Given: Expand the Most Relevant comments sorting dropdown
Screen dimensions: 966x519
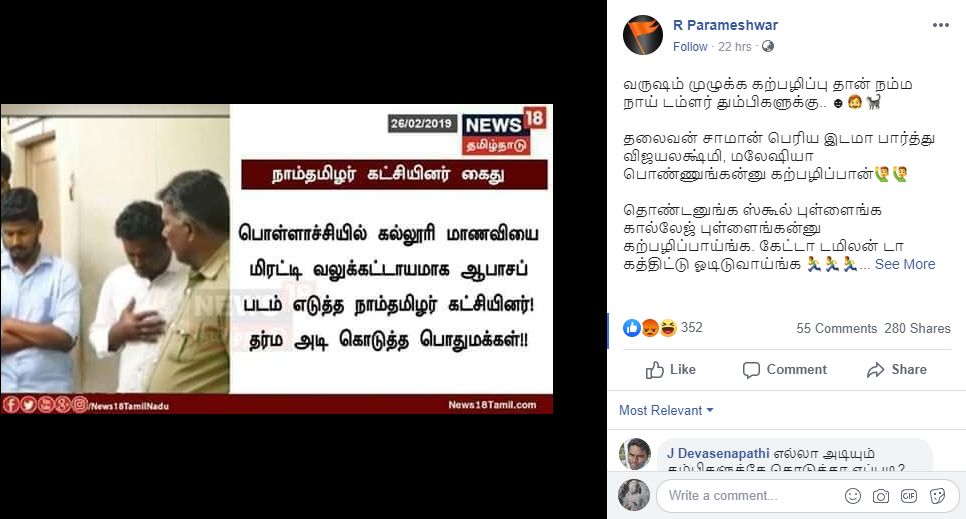Looking at the screenshot, I should click(x=666, y=411).
